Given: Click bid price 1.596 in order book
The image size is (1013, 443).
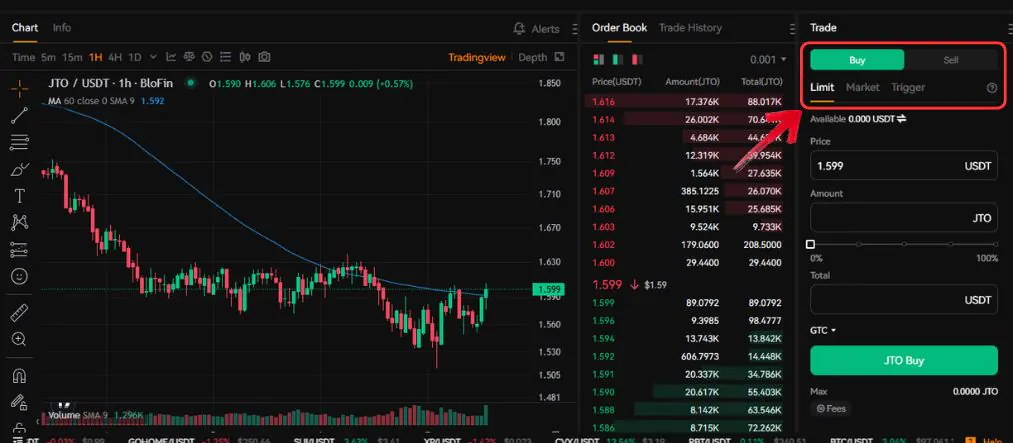Looking at the screenshot, I should tap(603, 320).
